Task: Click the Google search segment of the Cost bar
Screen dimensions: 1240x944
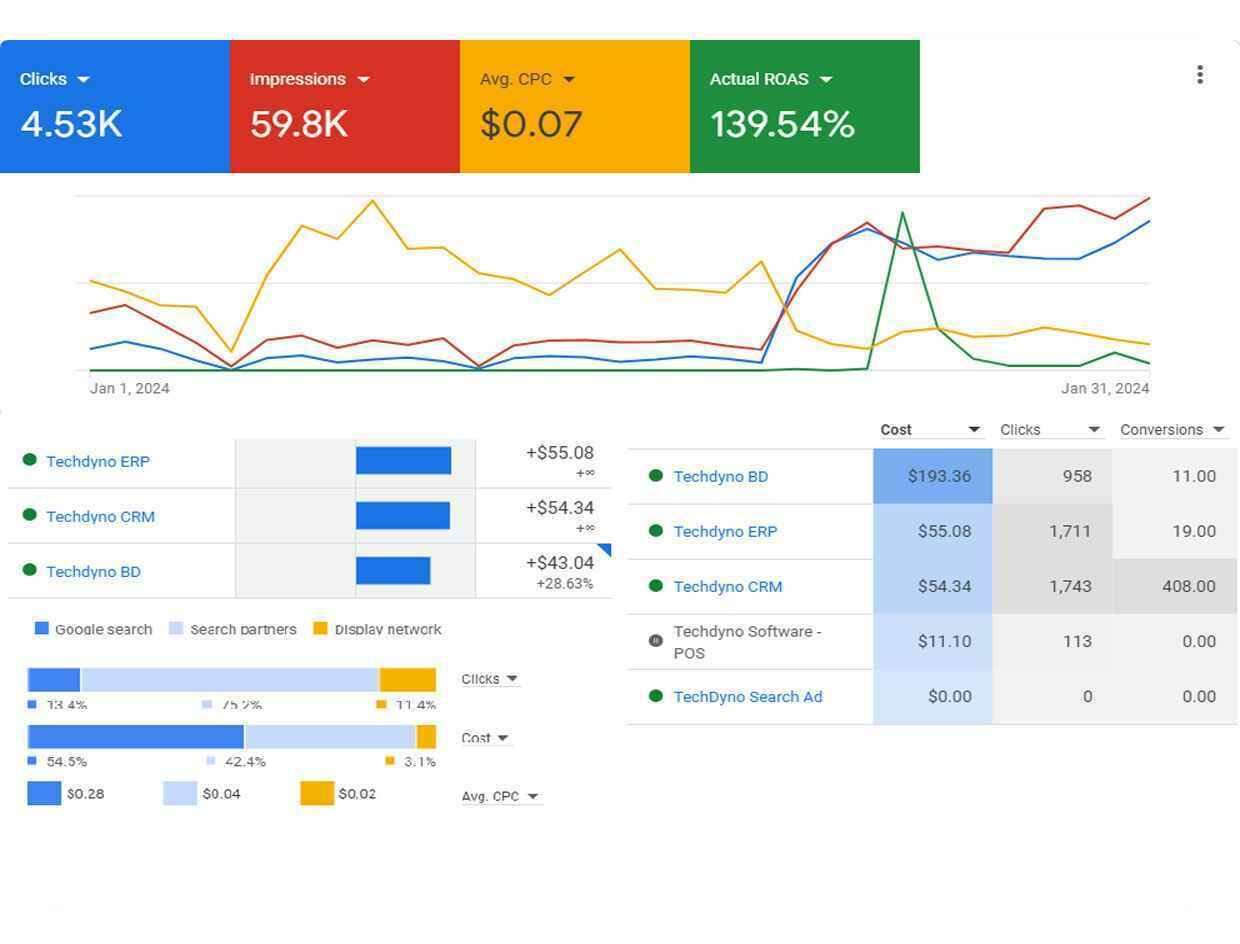Action: [x=136, y=737]
